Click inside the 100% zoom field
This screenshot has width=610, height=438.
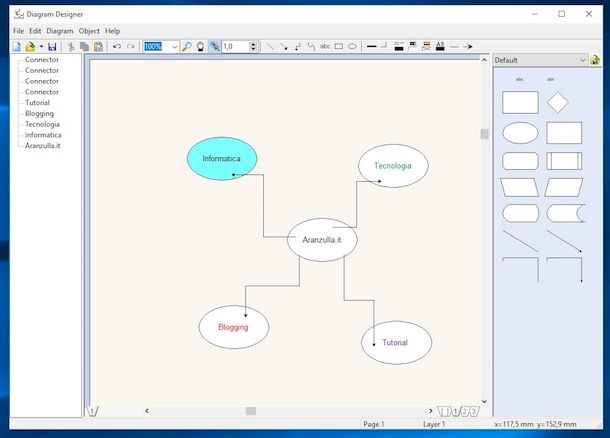(157, 47)
